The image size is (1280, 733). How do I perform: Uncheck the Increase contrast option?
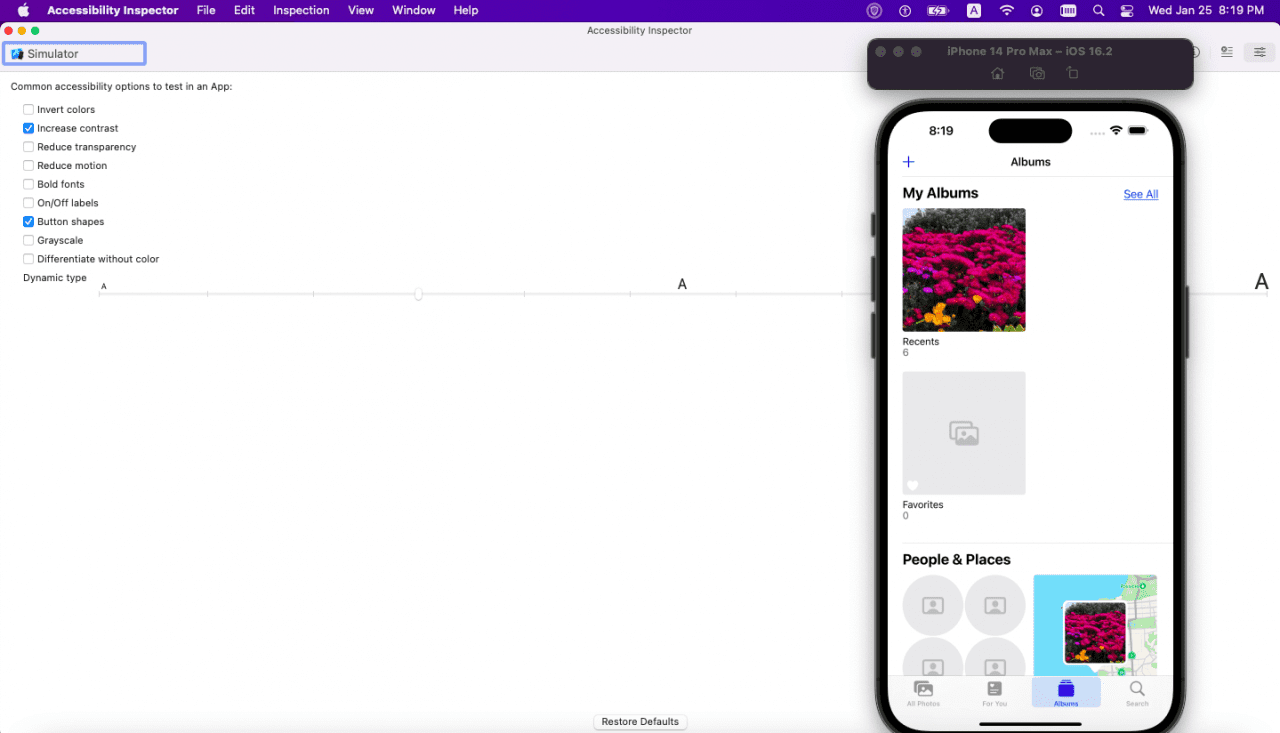click(29, 128)
